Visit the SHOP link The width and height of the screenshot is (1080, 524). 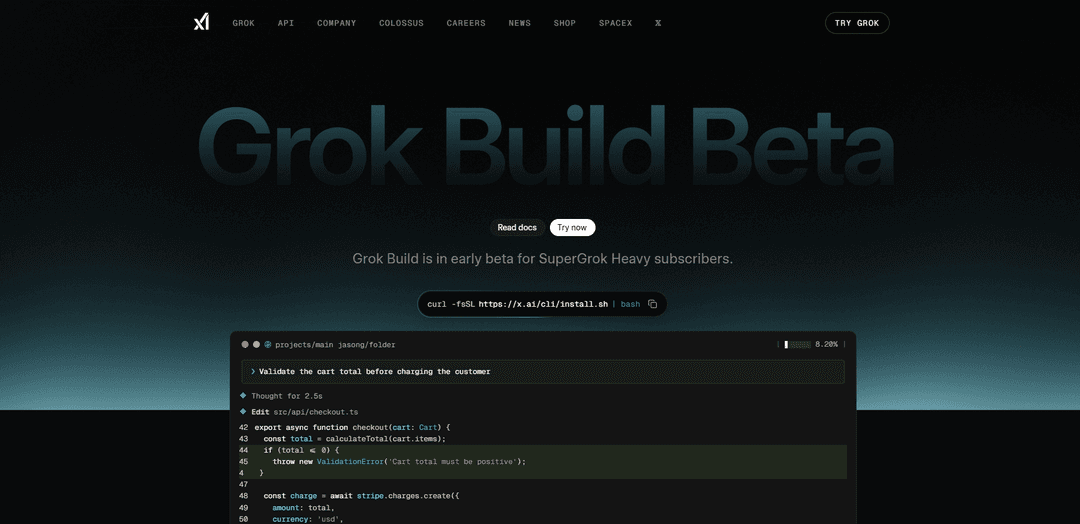(x=565, y=23)
